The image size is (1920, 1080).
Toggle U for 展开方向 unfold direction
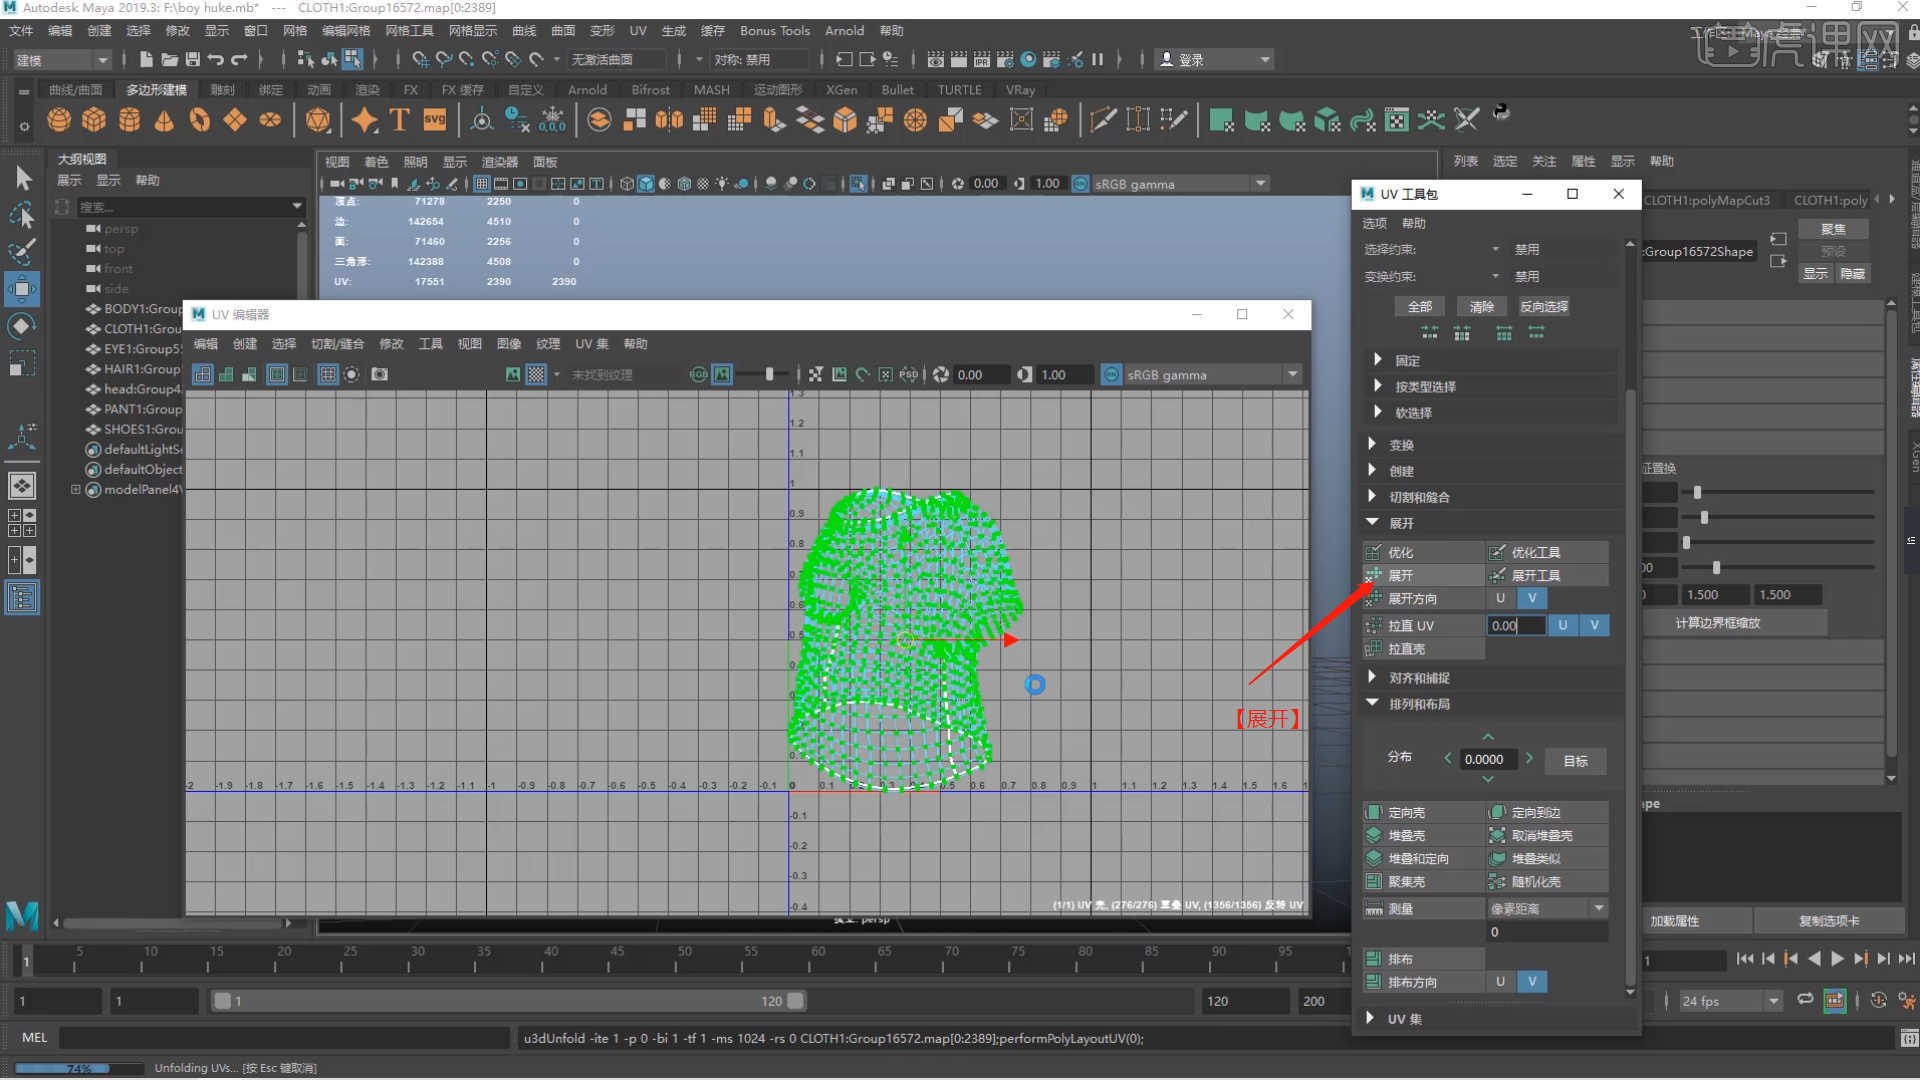[1500, 598]
